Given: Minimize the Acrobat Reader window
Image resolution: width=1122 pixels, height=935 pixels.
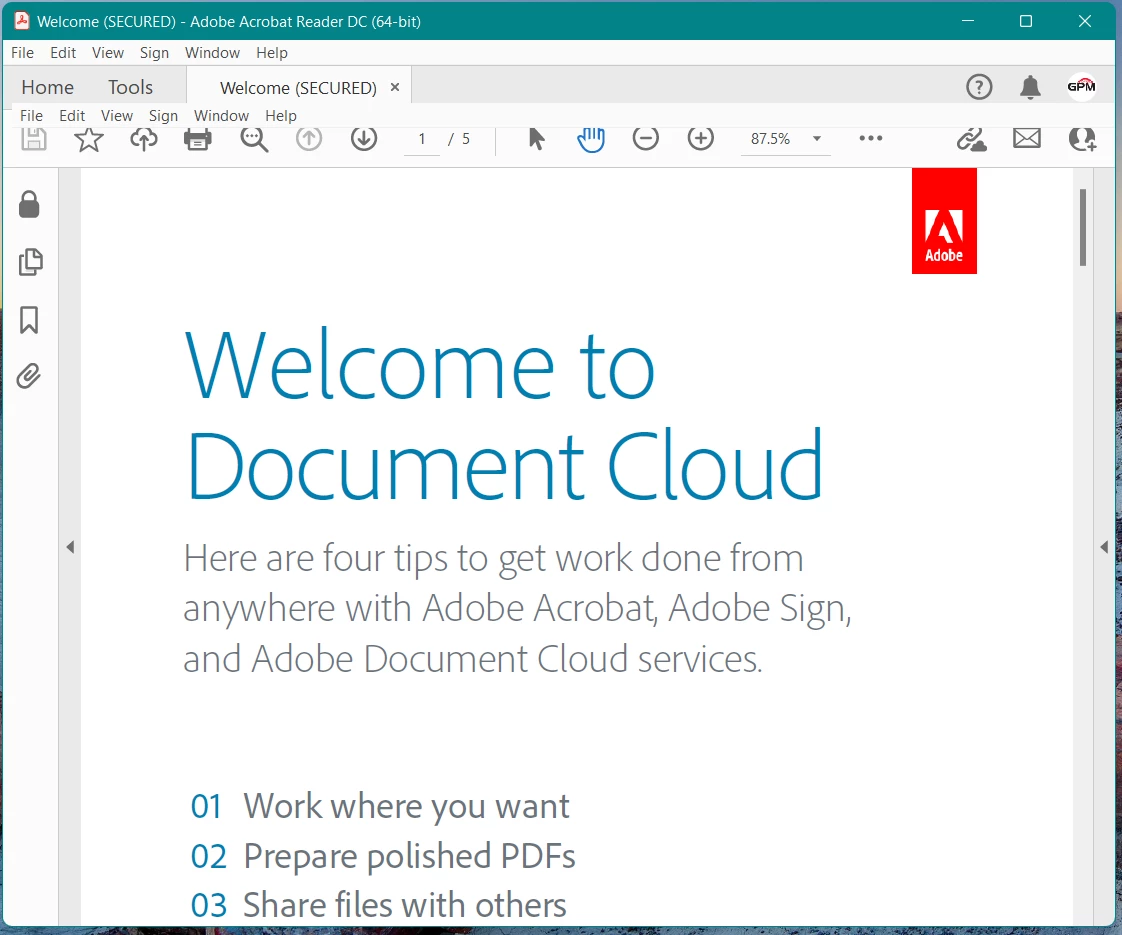Looking at the screenshot, I should click(x=968, y=21).
